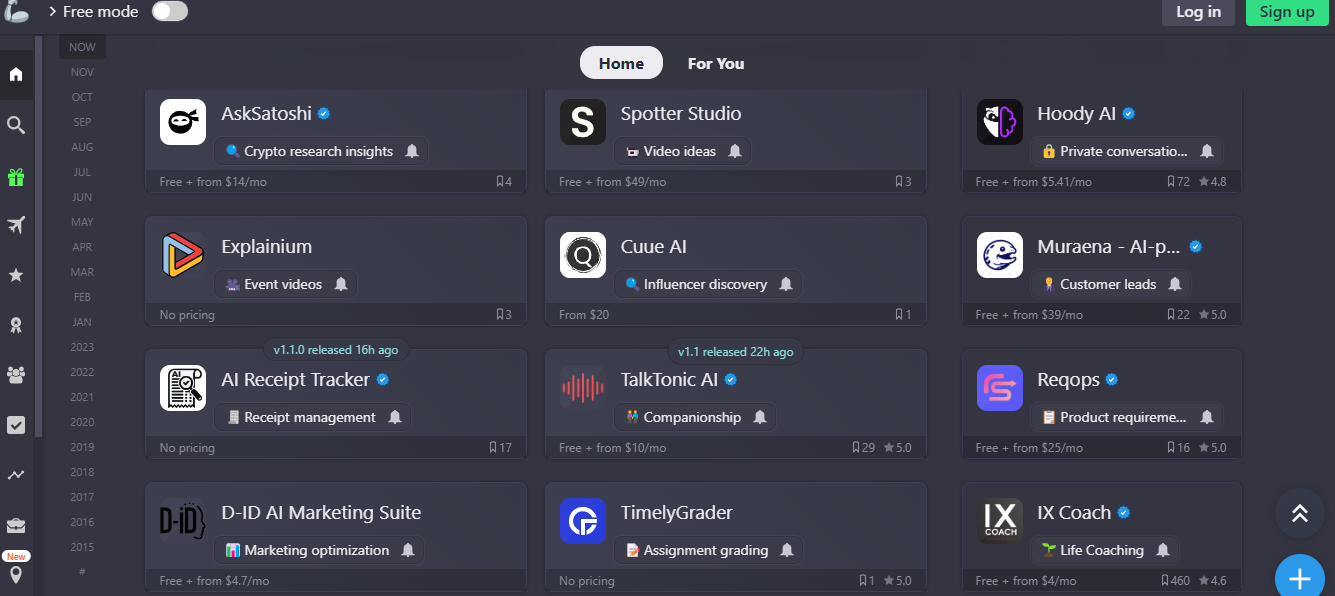
Task: Toggle bell on Influencer discovery tag
Action: point(786,284)
